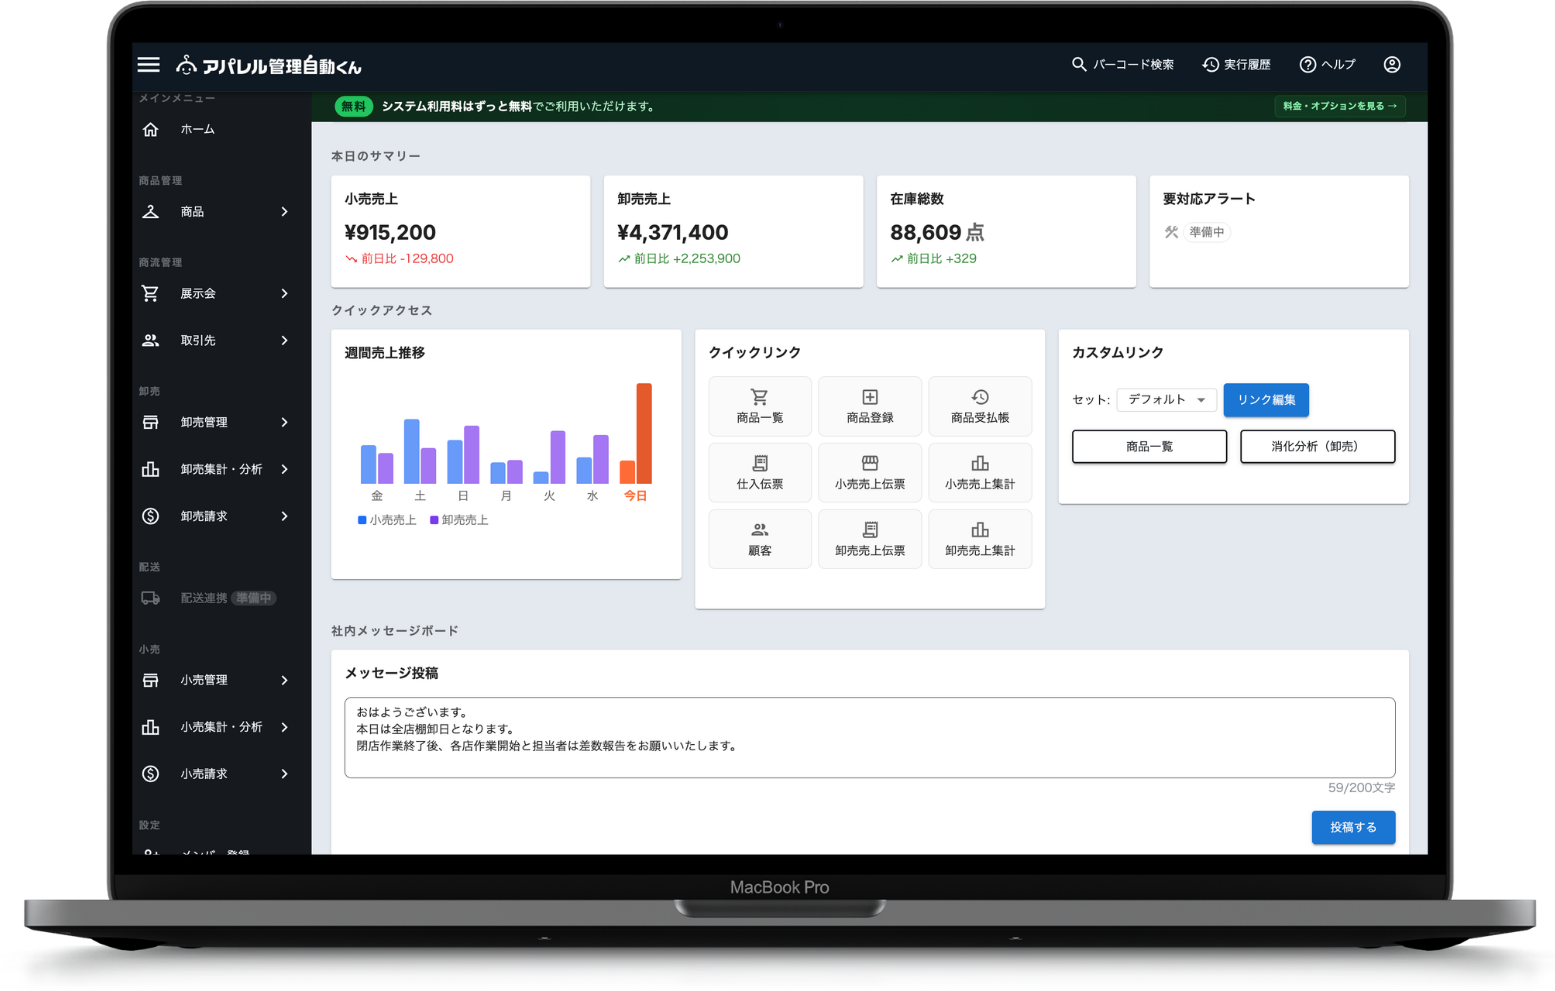Open 仕入伝票 quick link tile
1555x991 pixels.
tap(760, 473)
